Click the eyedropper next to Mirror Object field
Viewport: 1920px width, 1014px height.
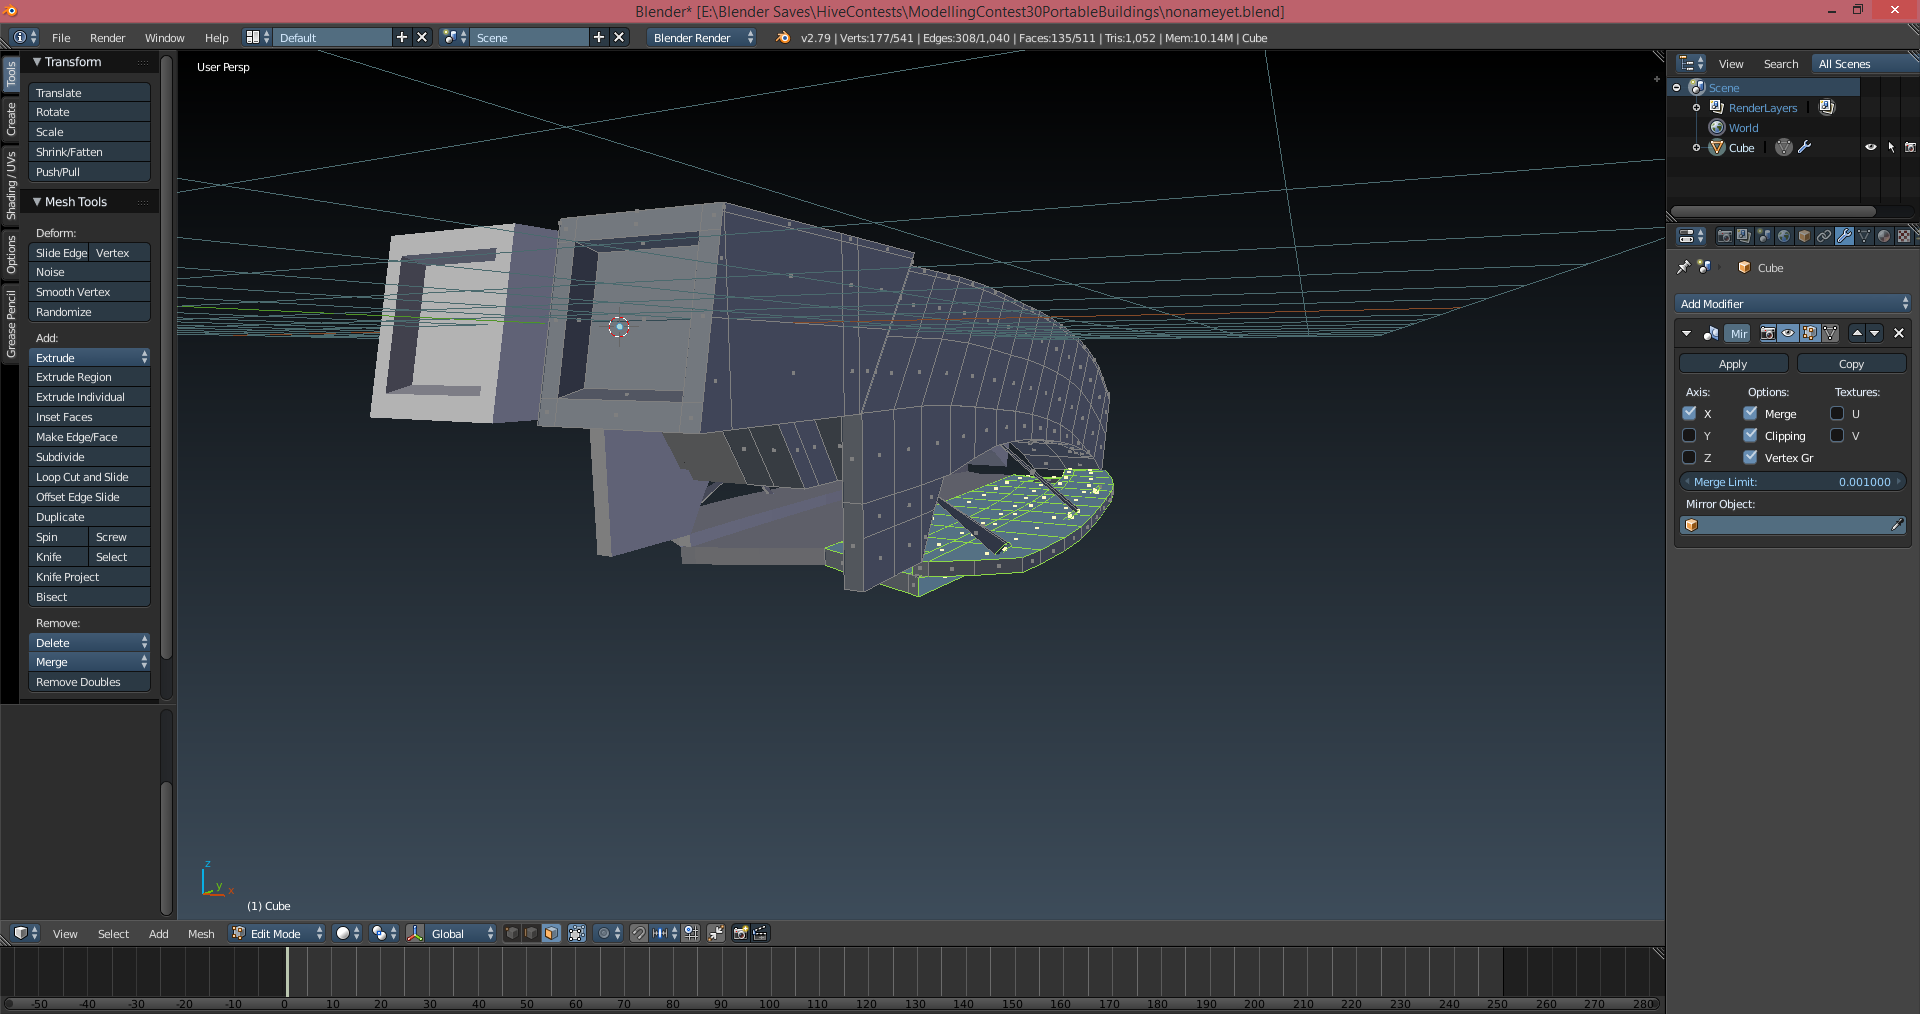click(x=1897, y=525)
